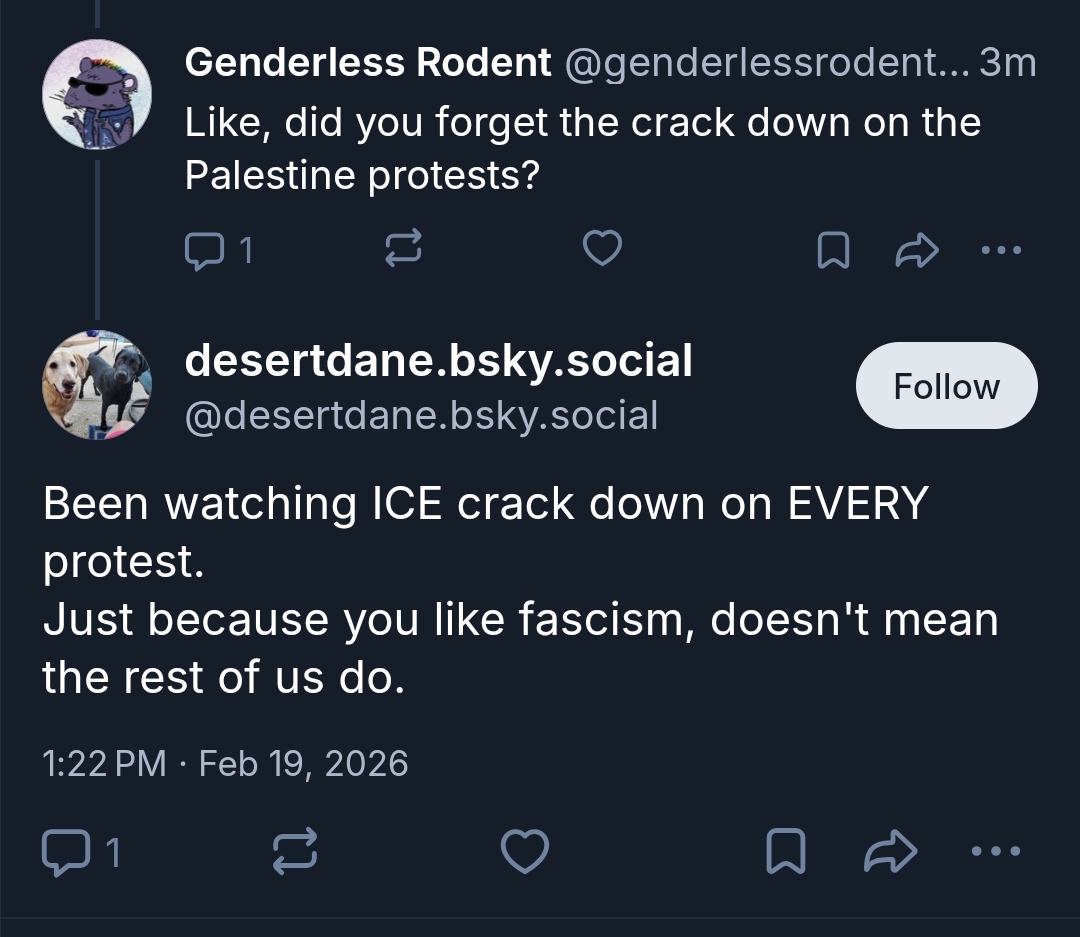Open more options on Genderless Rodent's post
The width and height of the screenshot is (1080, 937).
1001,250
